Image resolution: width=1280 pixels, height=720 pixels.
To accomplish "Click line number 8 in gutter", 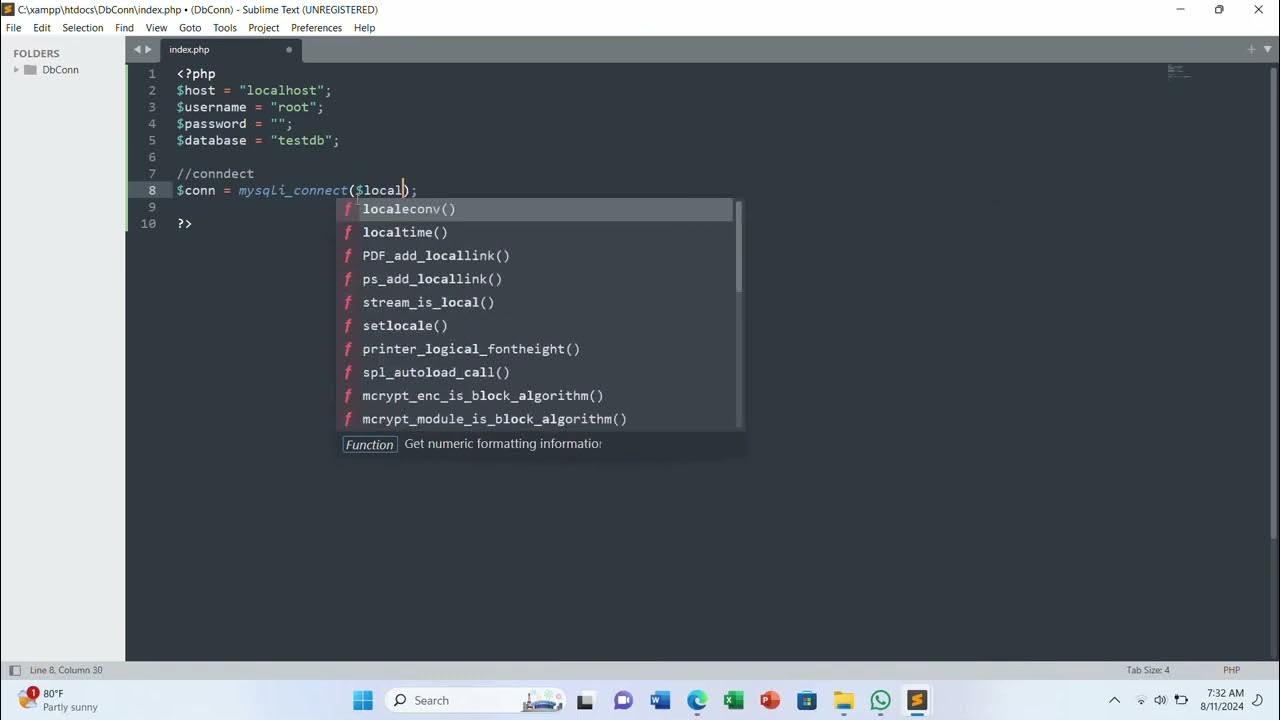I will (x=152, y=190).
